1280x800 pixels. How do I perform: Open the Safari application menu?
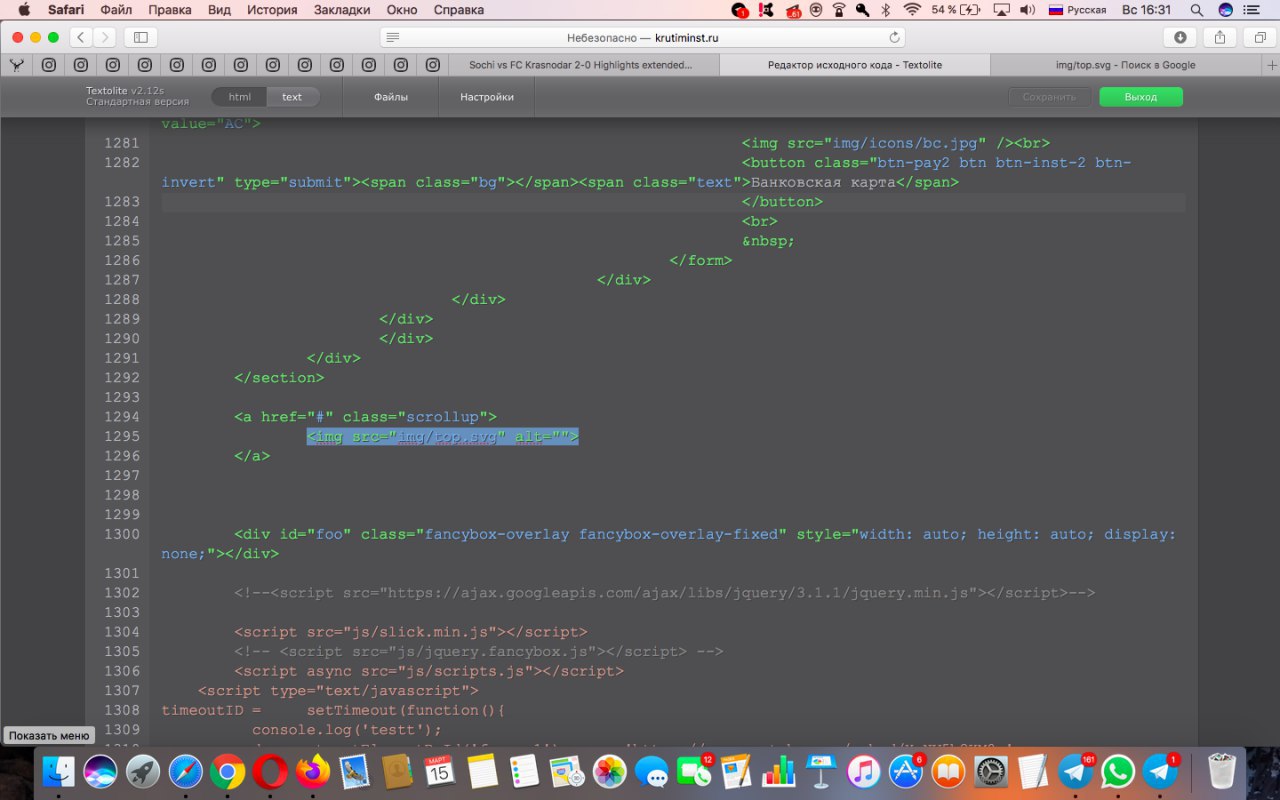[66, 10]
